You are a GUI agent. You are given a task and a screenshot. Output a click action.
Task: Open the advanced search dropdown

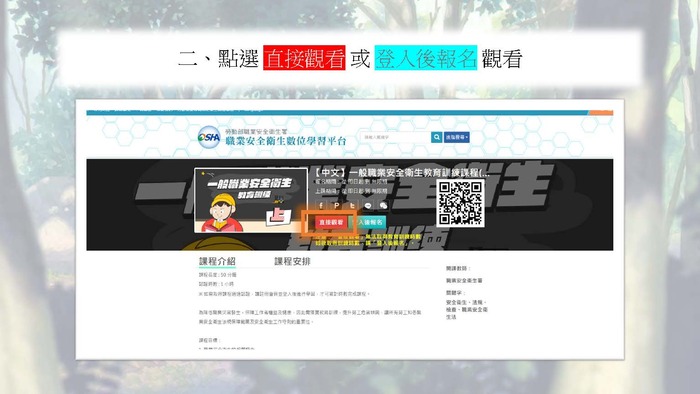tap(457, 137)
